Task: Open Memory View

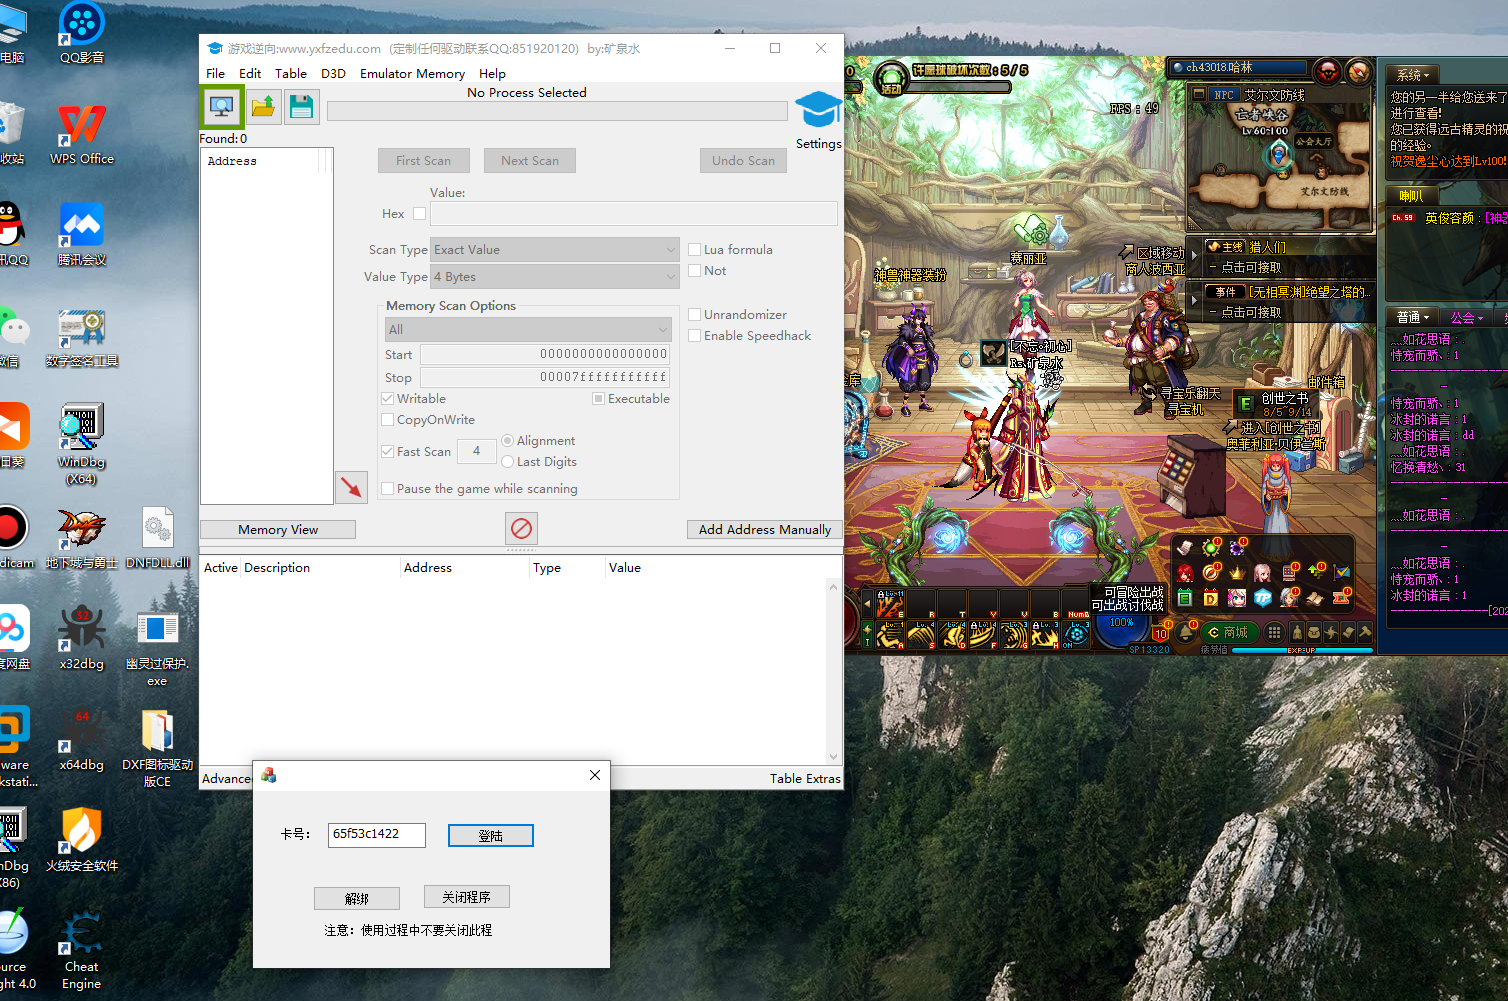Action: [278, 530]
